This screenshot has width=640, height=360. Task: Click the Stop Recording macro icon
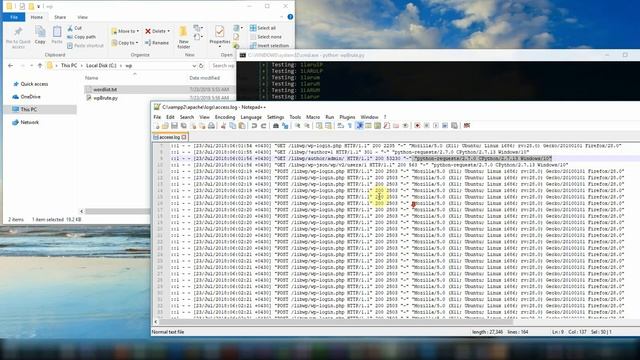[x=426, y=126]
